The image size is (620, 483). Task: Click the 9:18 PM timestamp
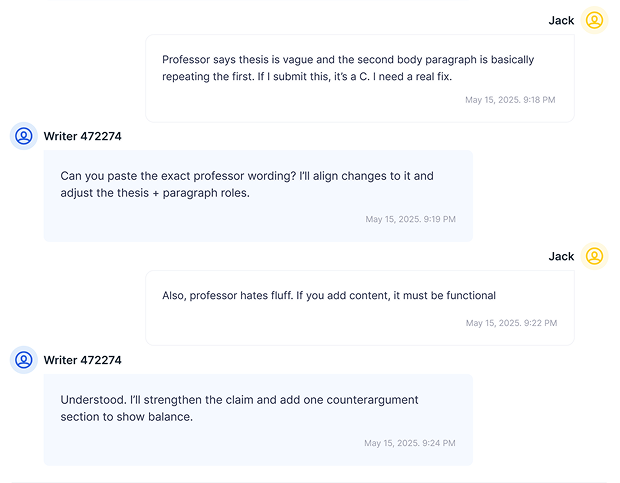510,100
